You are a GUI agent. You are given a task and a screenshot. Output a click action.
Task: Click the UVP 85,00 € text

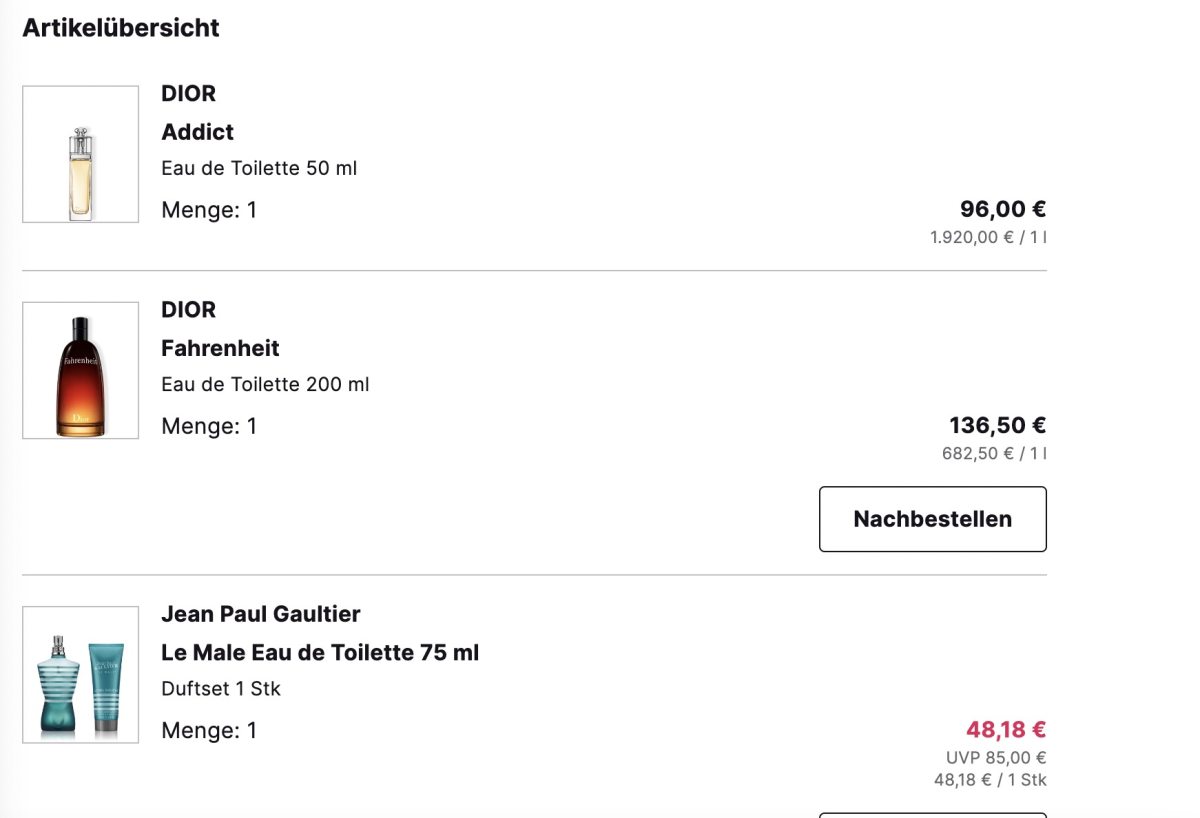[996, 758]
